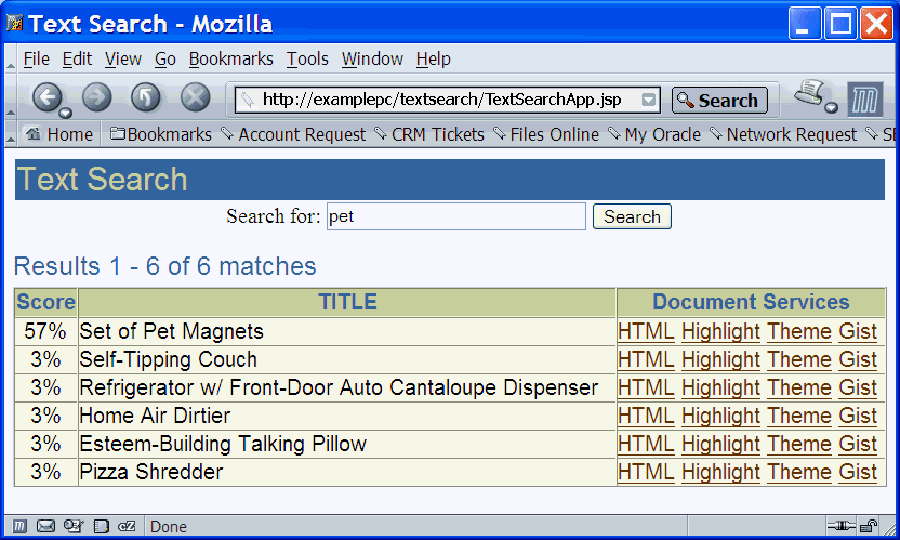
Task: Click the 'Search for' text input field
Action: click(456, 217)
